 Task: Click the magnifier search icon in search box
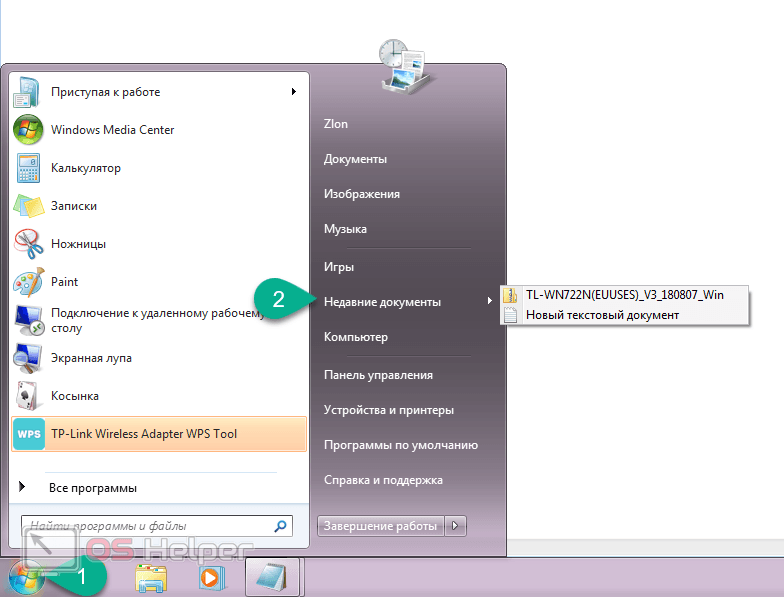[280, 526]
